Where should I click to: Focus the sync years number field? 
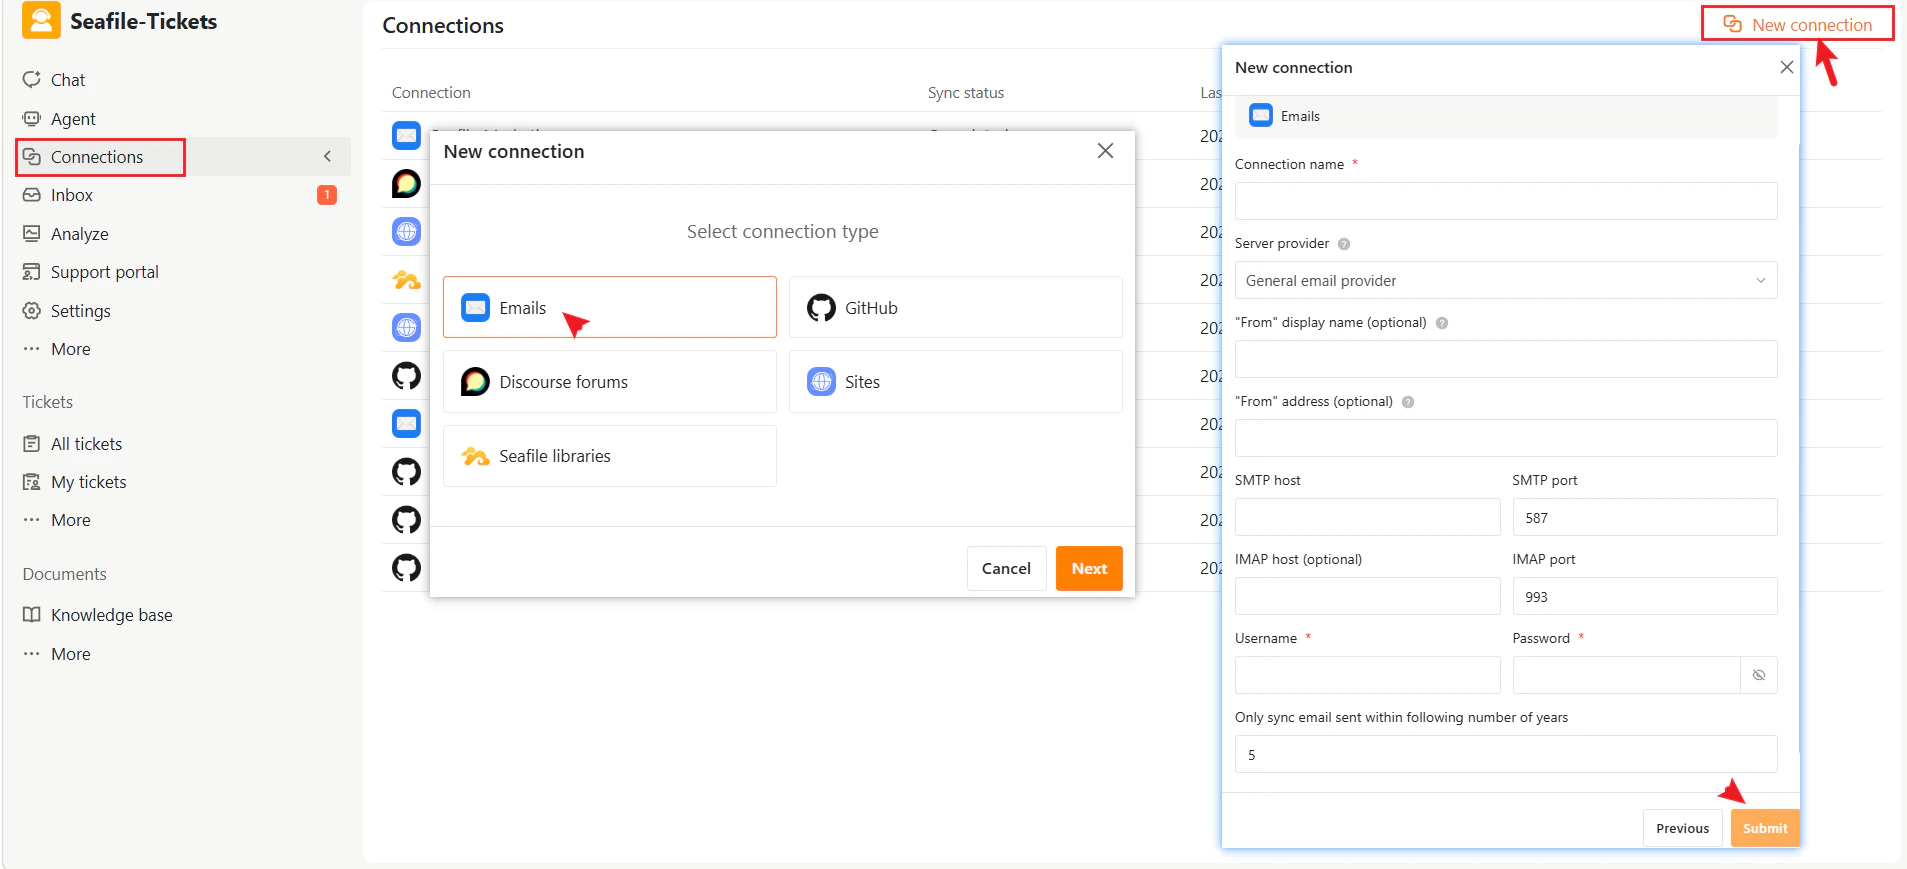coord(1506,754)
